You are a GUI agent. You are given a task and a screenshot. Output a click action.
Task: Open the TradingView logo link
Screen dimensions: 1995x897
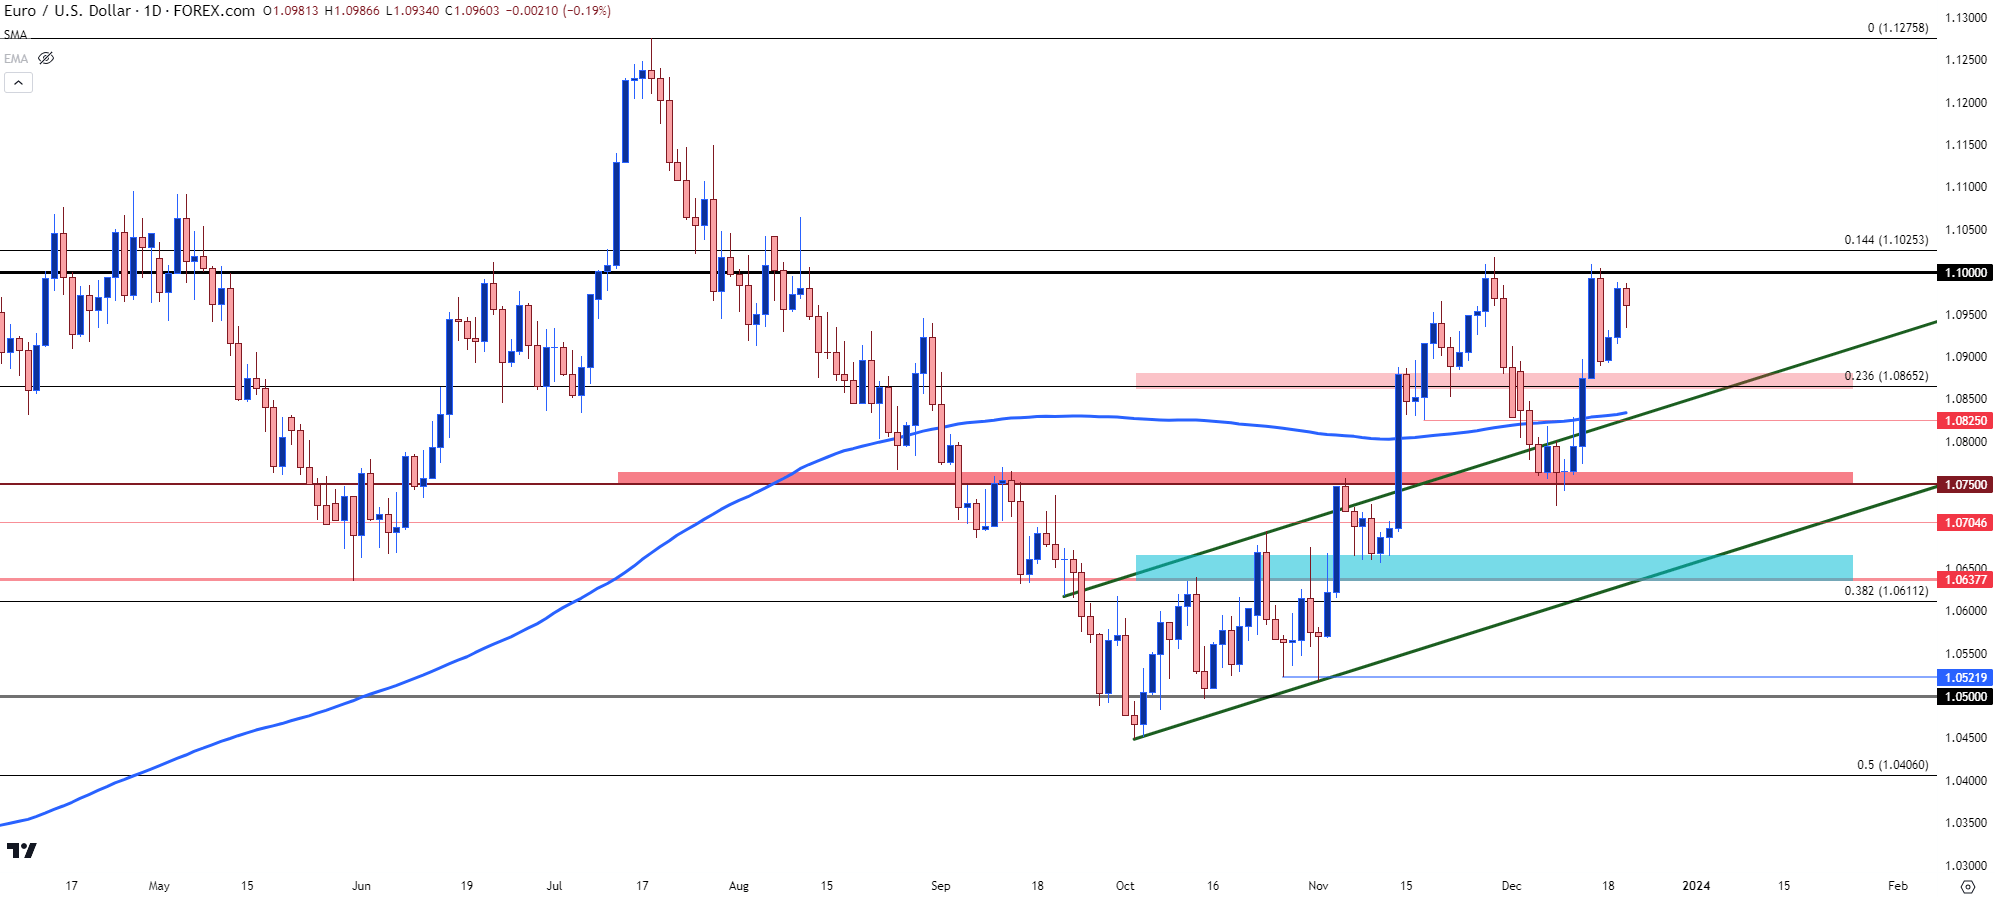[21, 851]
